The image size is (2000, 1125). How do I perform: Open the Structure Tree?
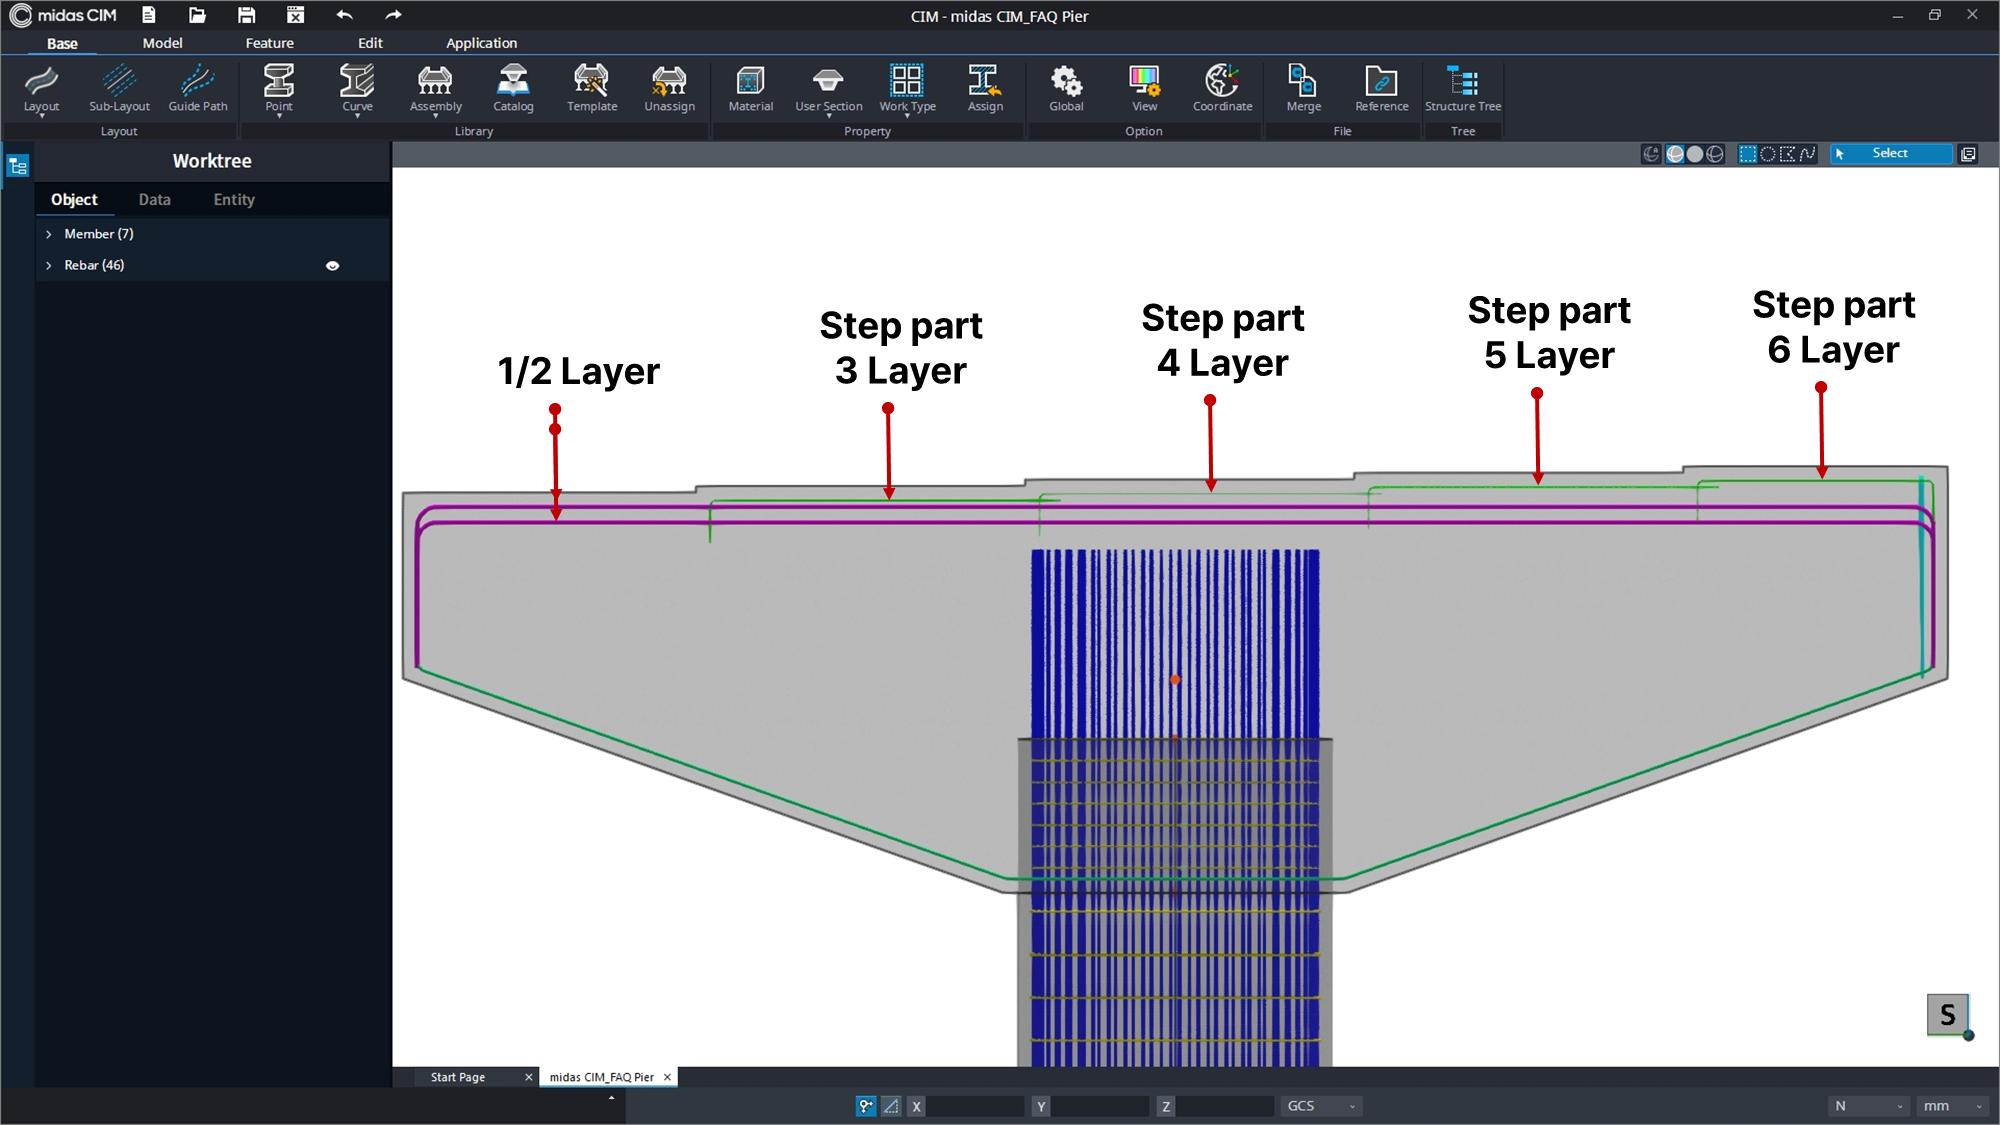[1463, 88]
